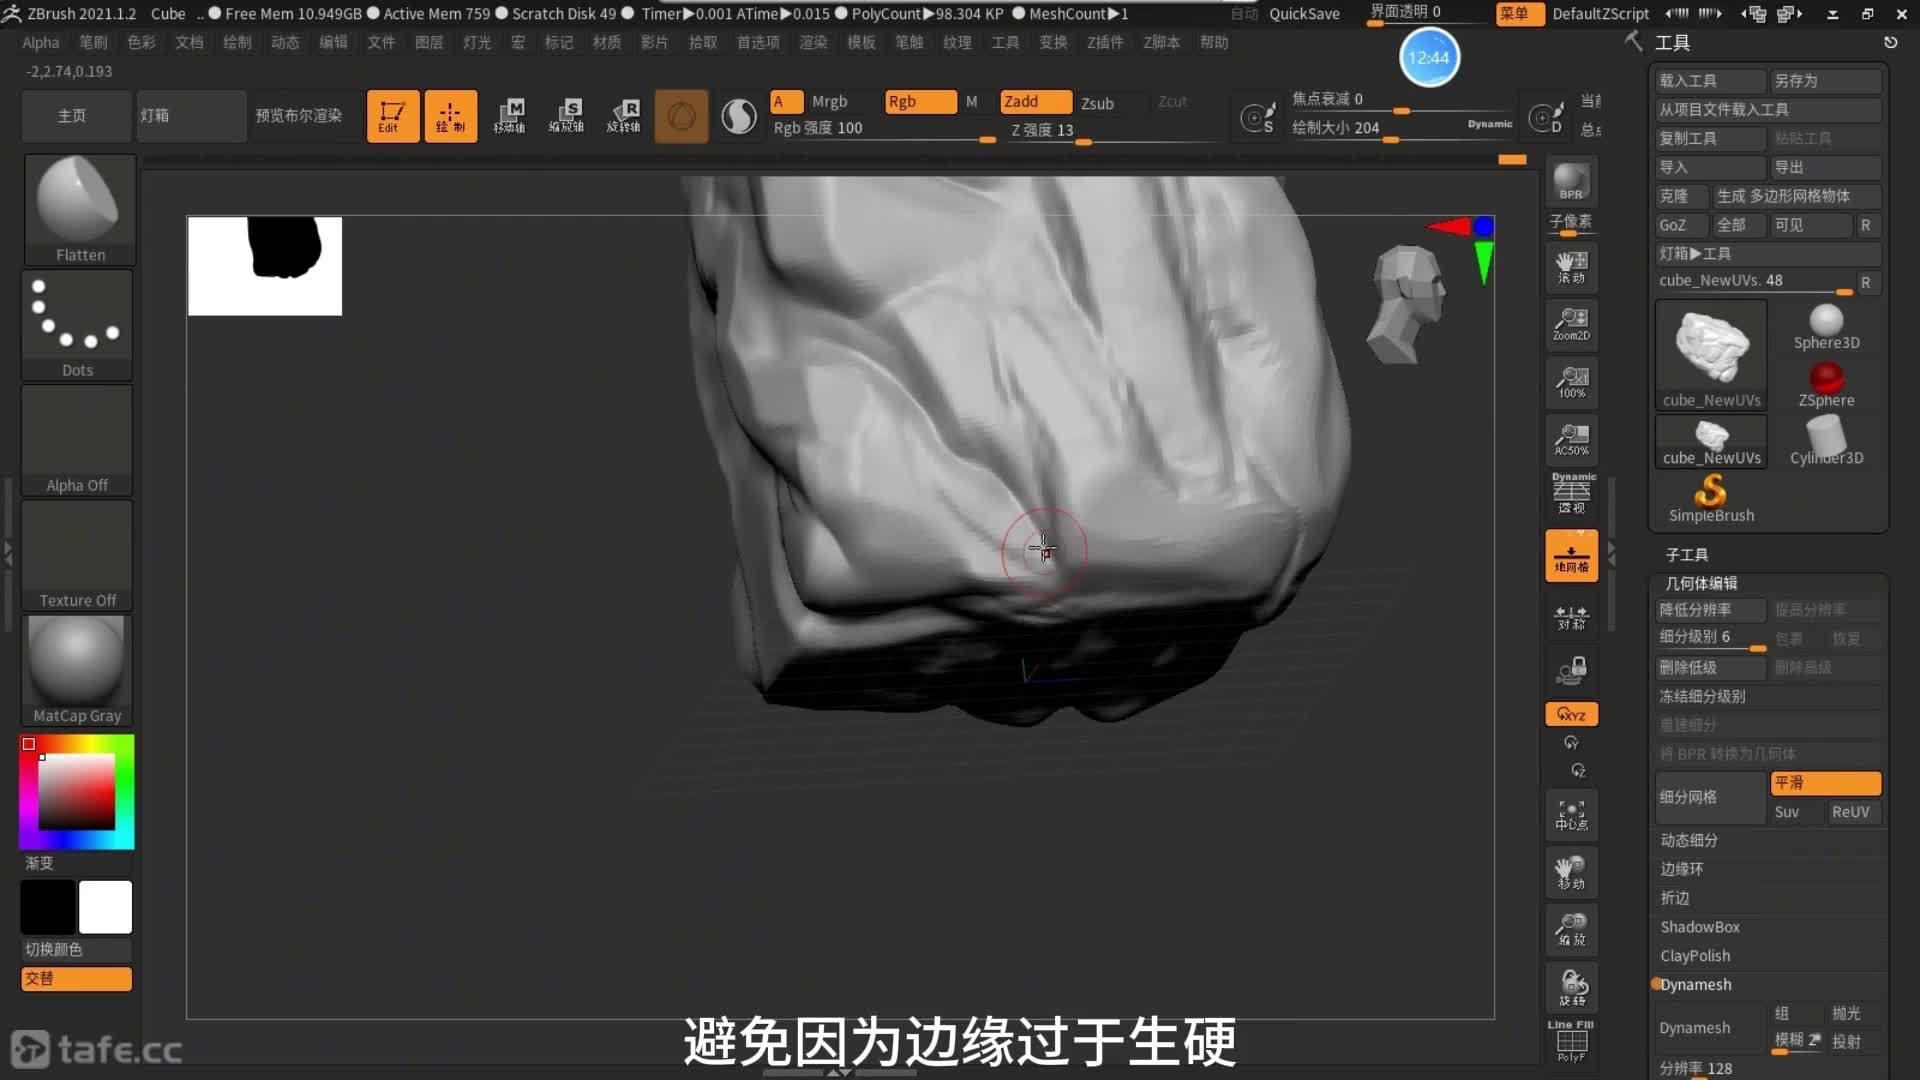Click the Rotate (旋转轴) gizmo icon
This screenshot has width=1920, height=1080.
pyautogui.click(x=624, y=116)
